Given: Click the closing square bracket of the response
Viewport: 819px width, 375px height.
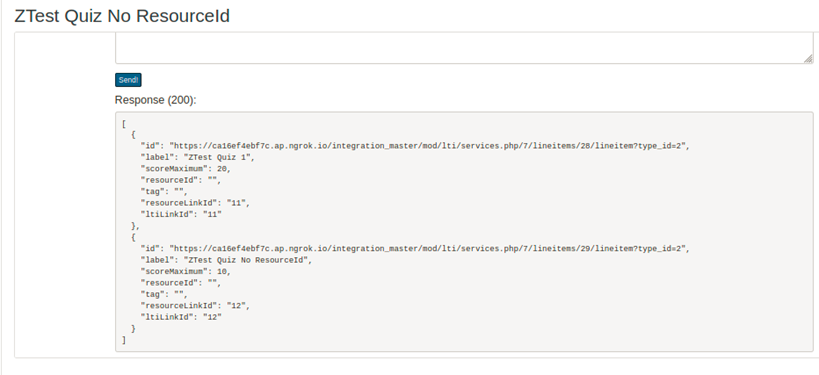Looking at the screenshot, I should click(124, 340).
